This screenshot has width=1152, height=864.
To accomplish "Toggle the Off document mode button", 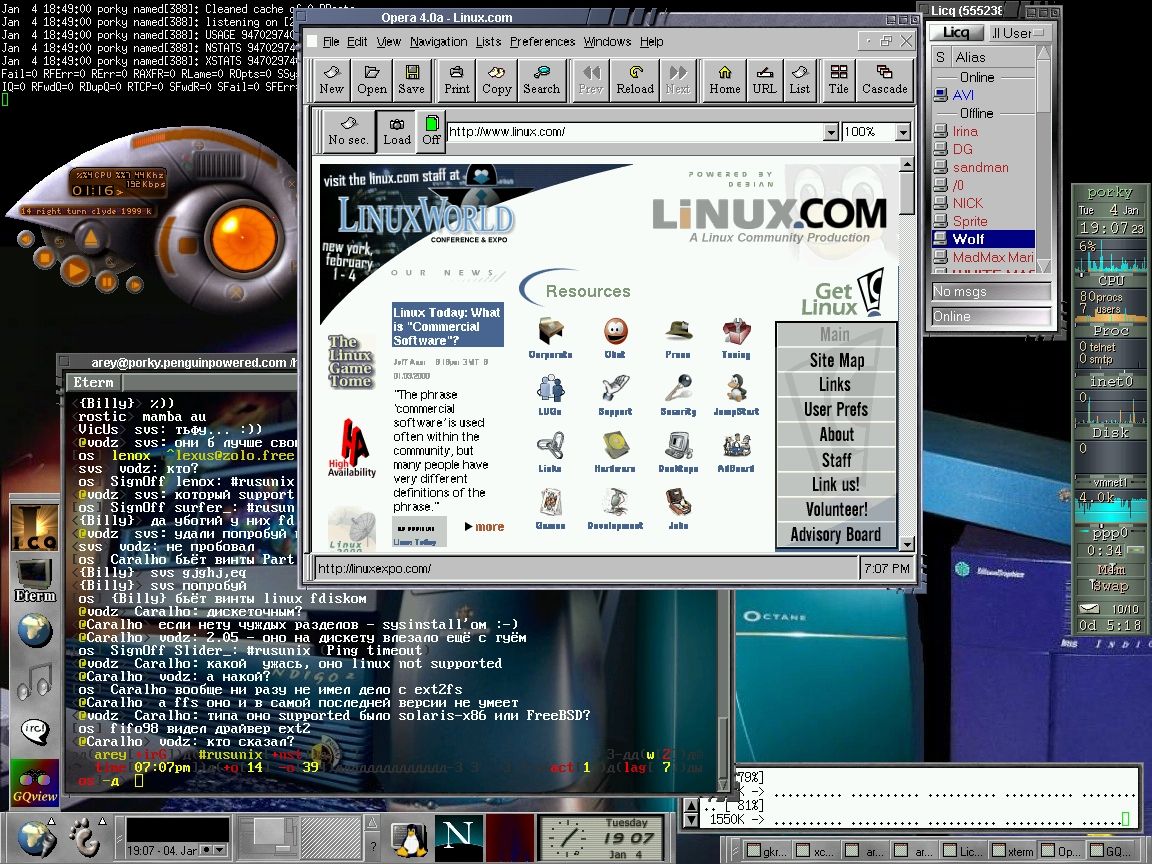I will [431, 132].
